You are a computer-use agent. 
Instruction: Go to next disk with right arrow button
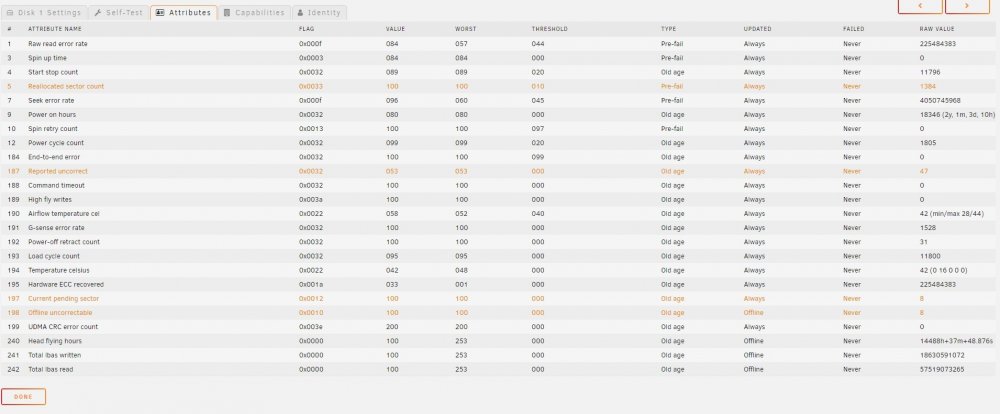pyautogui.click(x=967, y=5)
